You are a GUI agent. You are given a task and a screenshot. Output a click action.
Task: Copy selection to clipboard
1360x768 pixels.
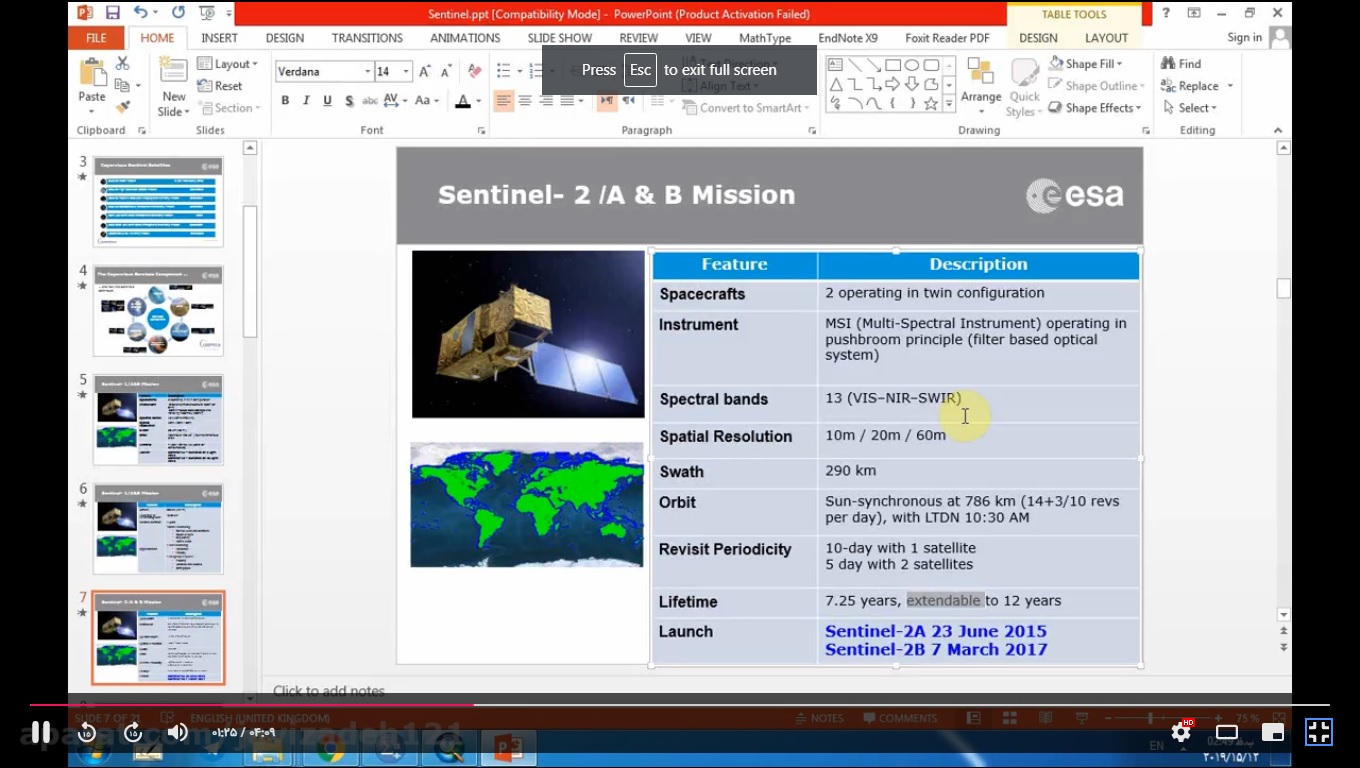(x=123, y=86)
